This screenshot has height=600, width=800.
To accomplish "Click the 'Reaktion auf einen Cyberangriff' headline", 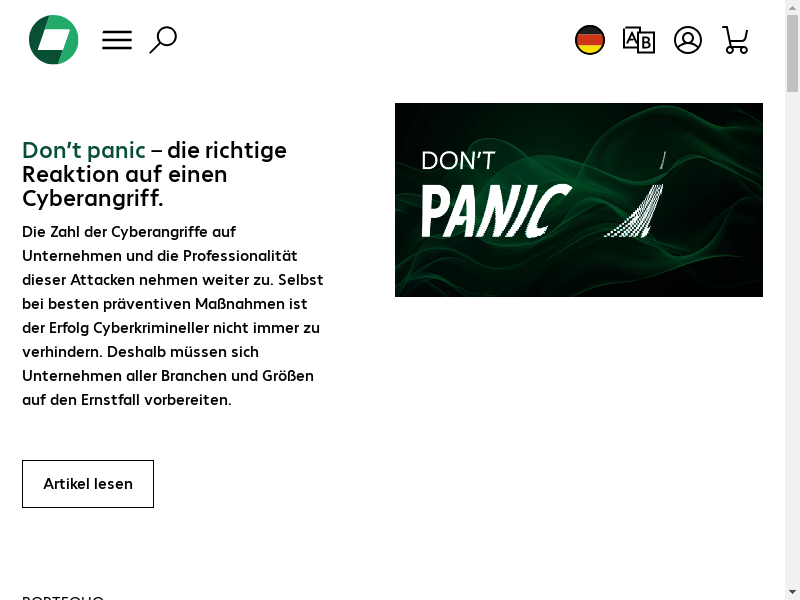I will coord(124,186).
